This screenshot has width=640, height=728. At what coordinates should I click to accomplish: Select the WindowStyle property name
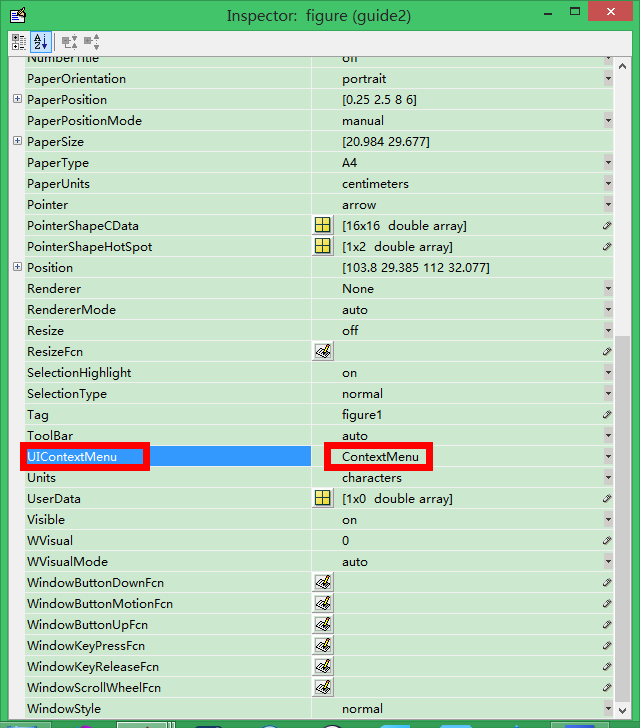coord(64,708)
